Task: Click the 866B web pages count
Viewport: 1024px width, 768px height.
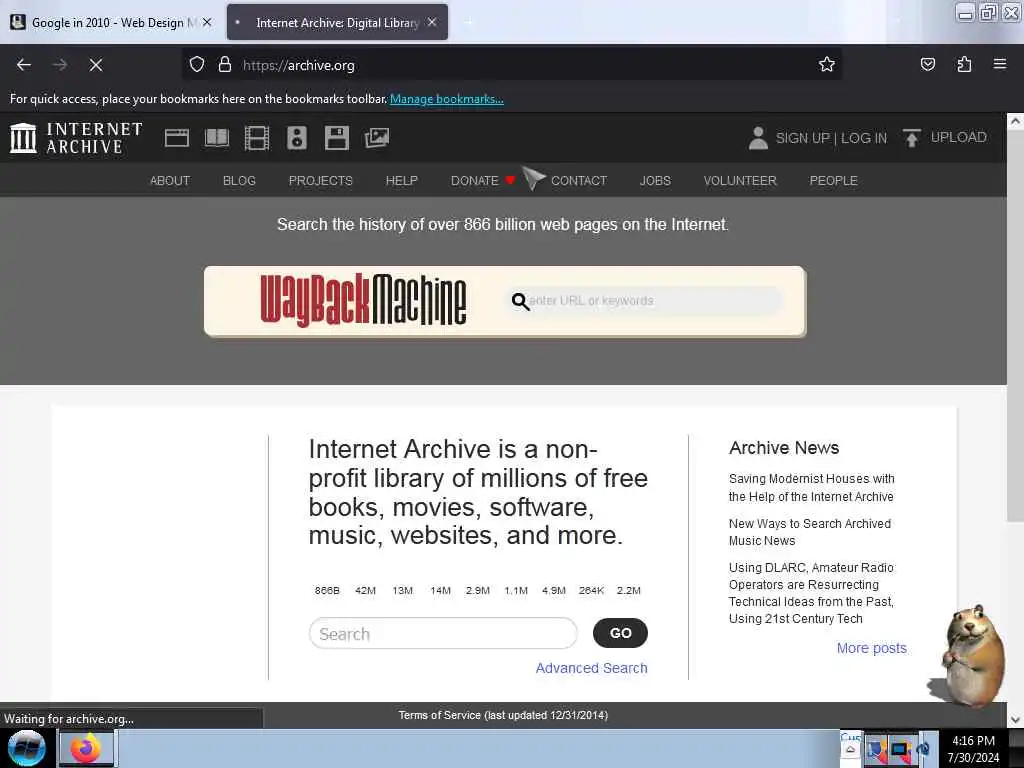Action: (x=327, y=590)
